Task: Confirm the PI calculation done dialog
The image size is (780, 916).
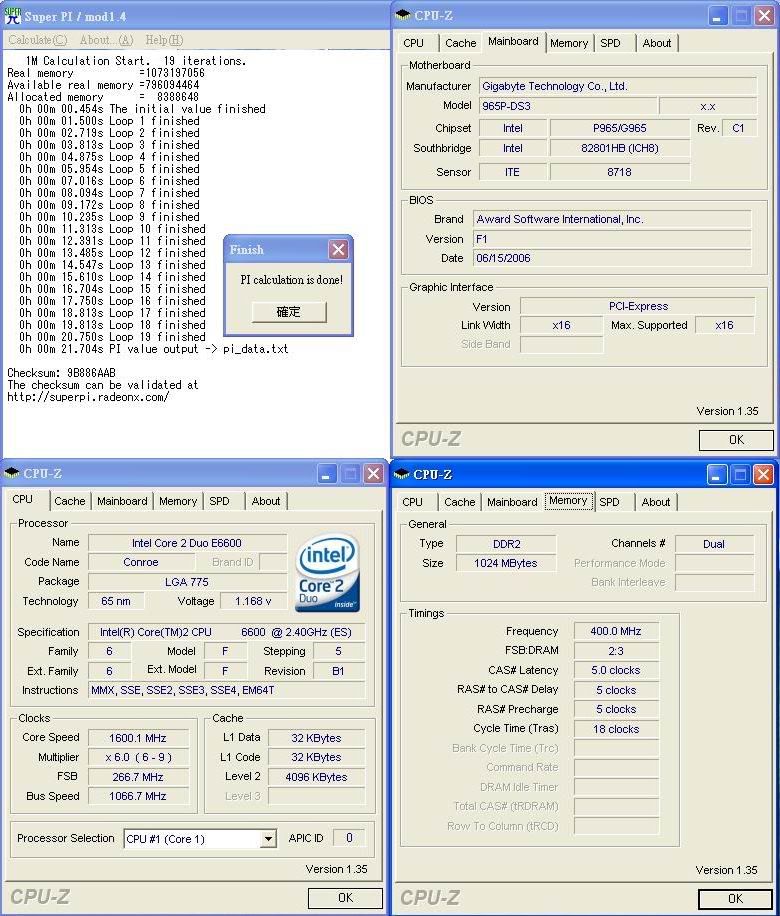Action: pos(289,312)
